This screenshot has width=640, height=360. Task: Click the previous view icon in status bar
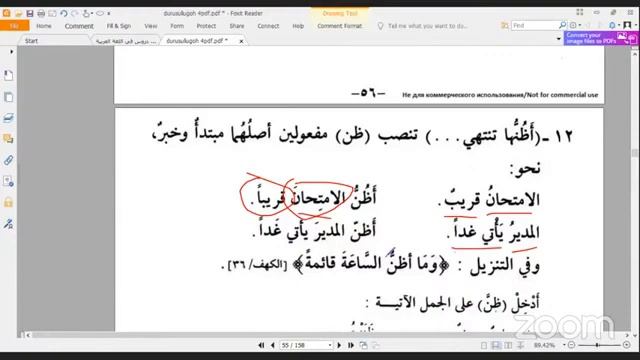click(363, 345)
